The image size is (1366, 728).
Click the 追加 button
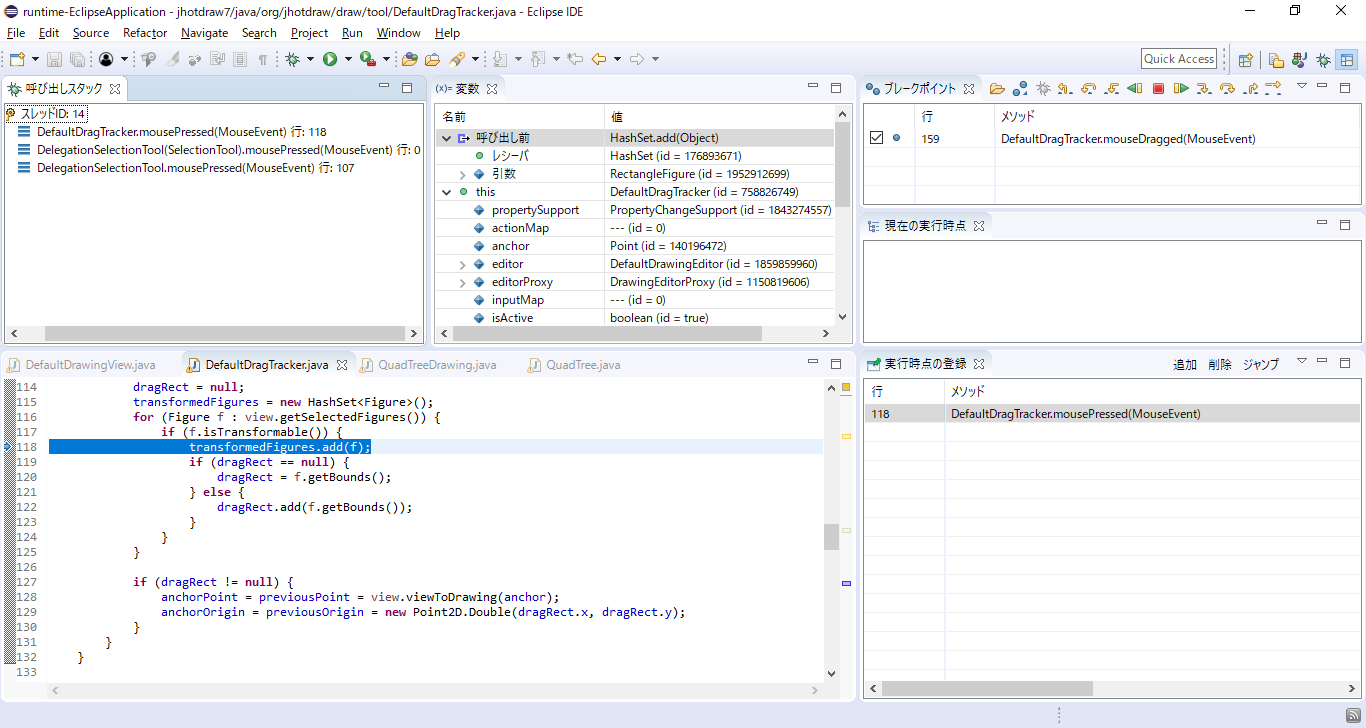pos(1185,365)
